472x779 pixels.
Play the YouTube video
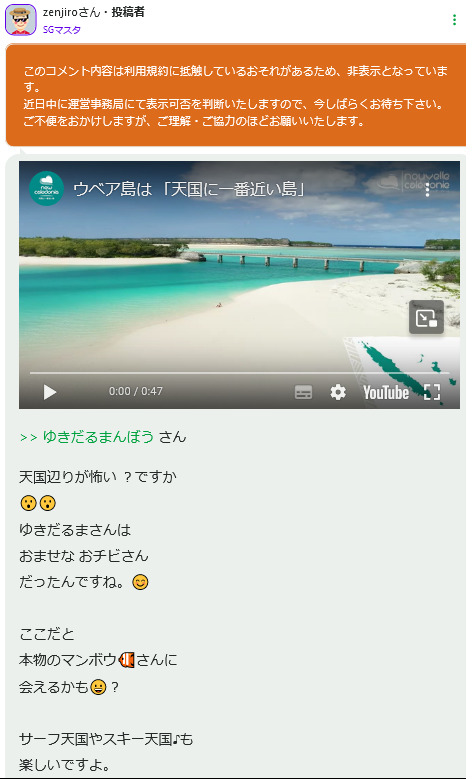click(50, 392)
